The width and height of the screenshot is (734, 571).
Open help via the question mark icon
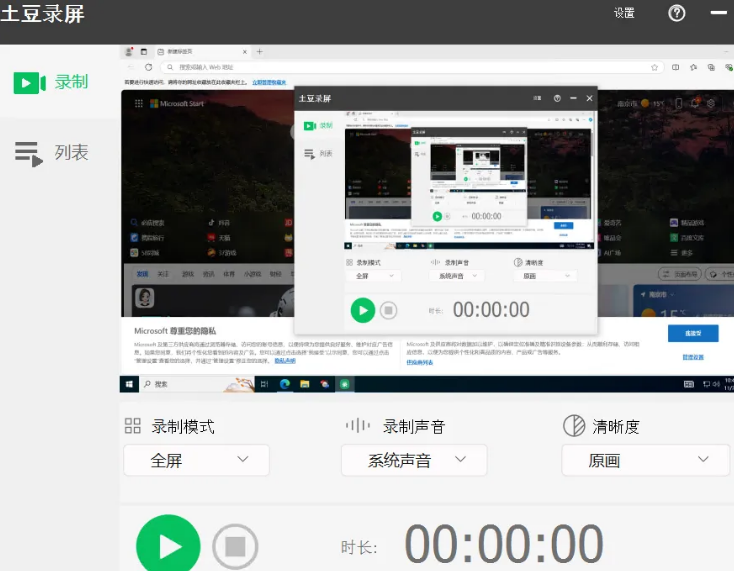(x=677, y=13)
